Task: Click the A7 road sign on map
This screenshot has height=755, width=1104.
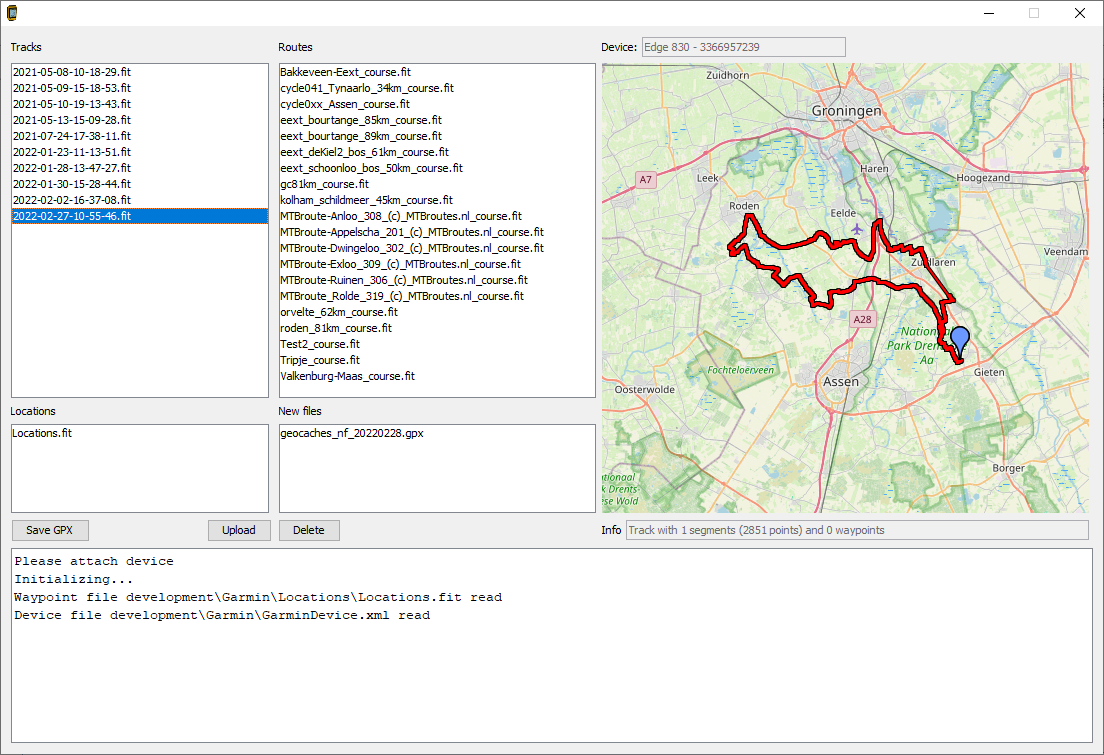Action: pos(646,180)
